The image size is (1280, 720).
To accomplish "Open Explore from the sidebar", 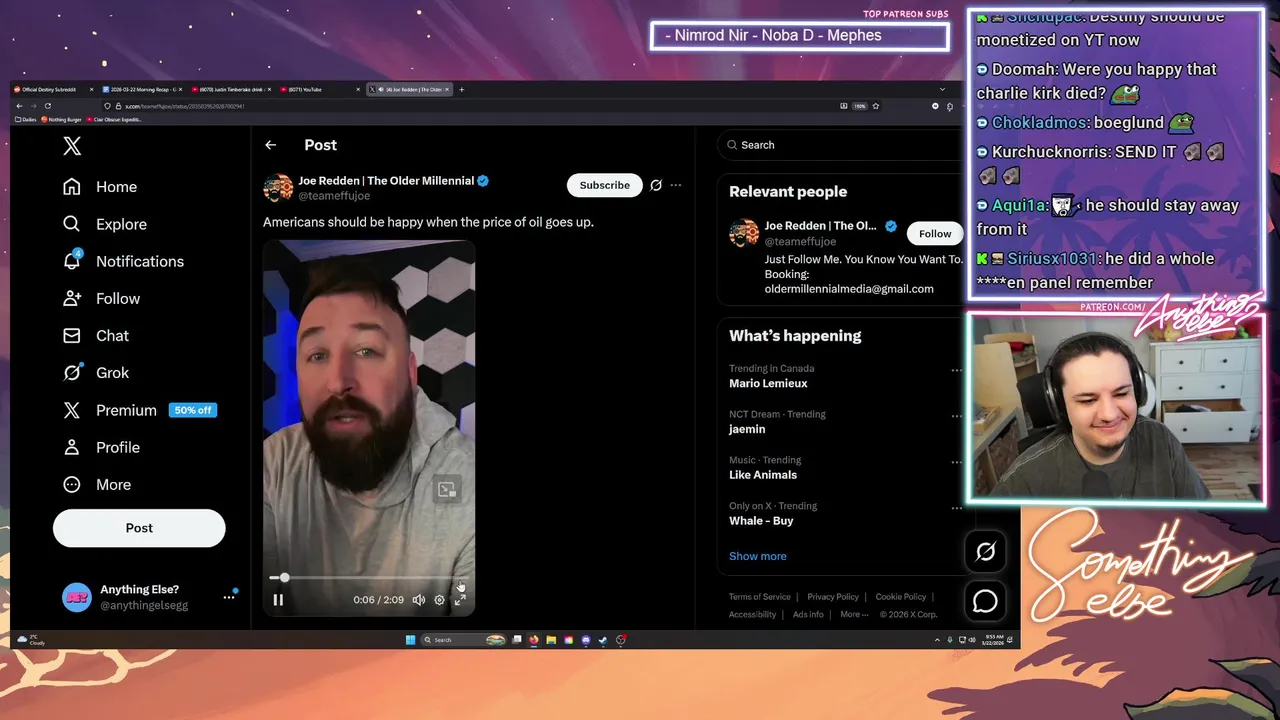I will [105, 224].
